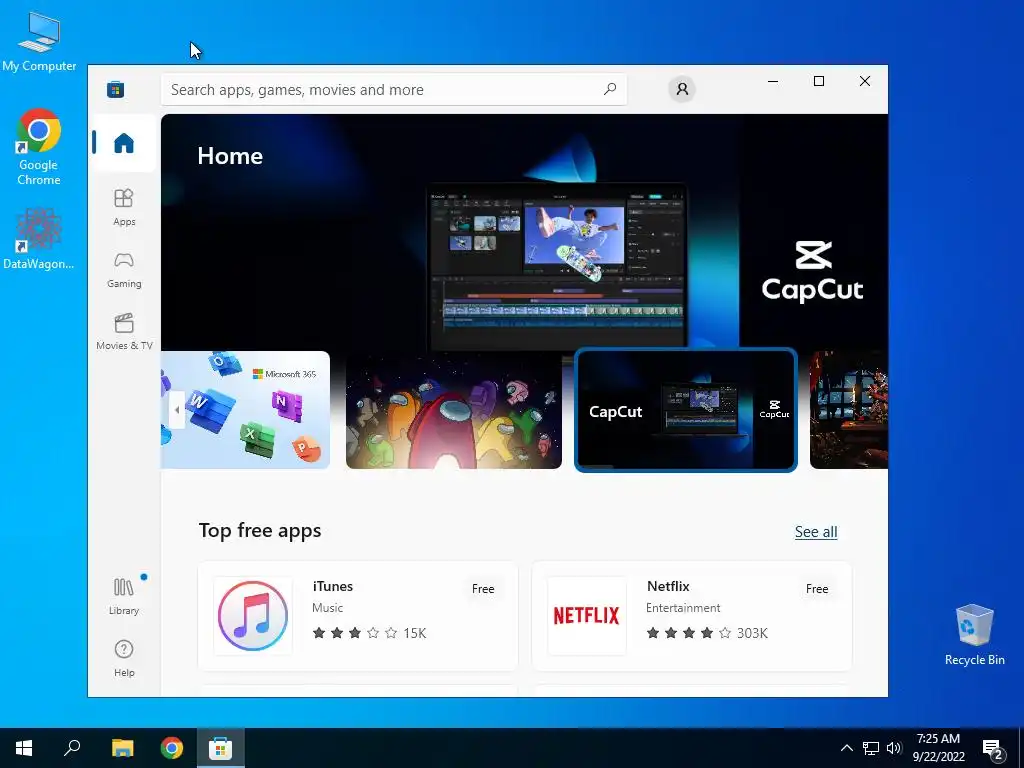The image size is (1024, 768).
Task: Click the Netflix 303K rating stars
Action: [x=707, y=633]
